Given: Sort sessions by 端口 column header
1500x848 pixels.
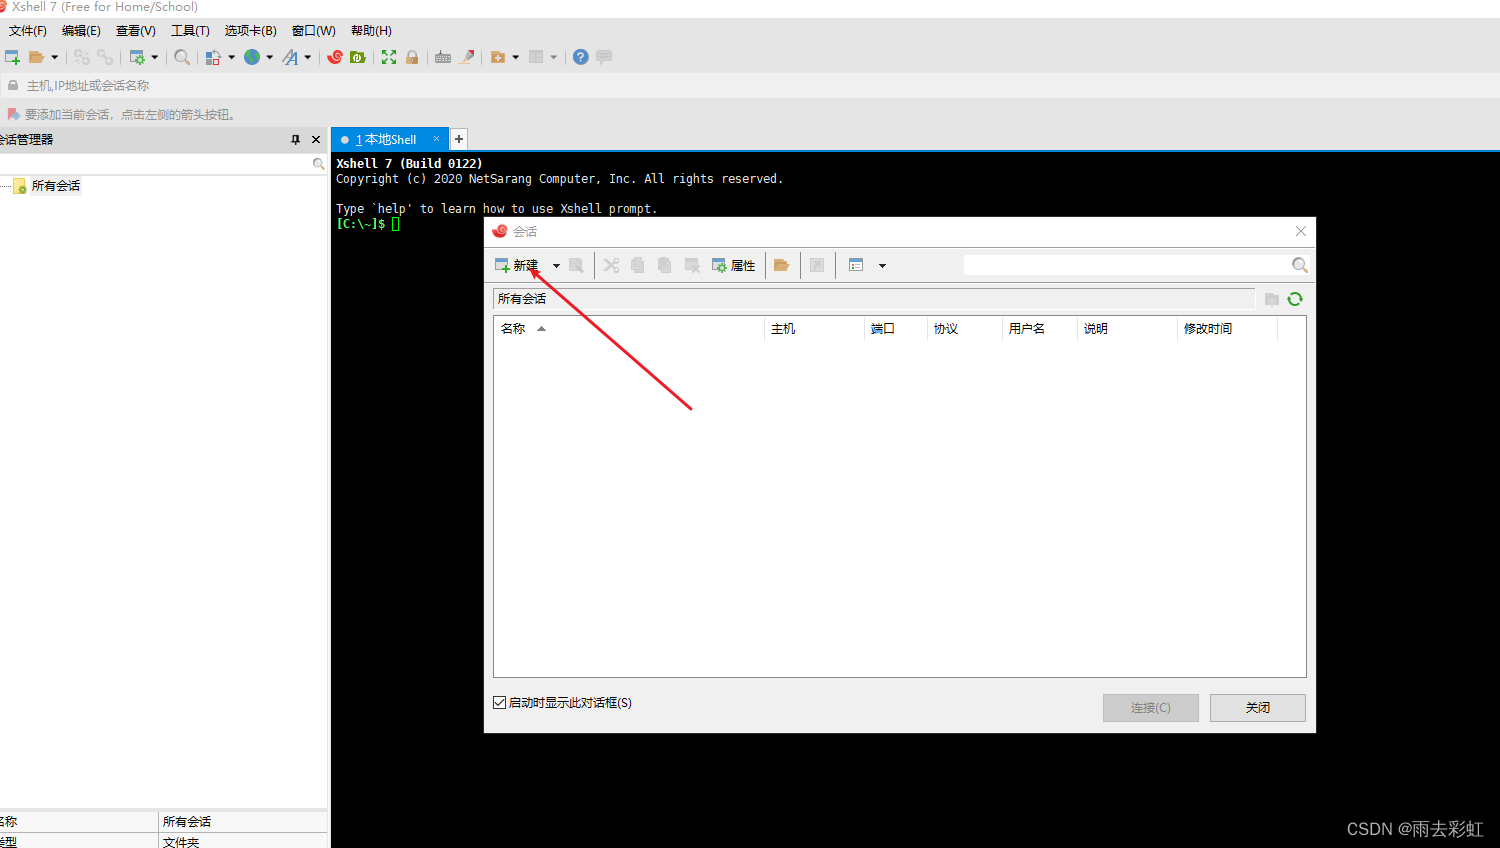Looking at the screenshot, I should (896, 329).
